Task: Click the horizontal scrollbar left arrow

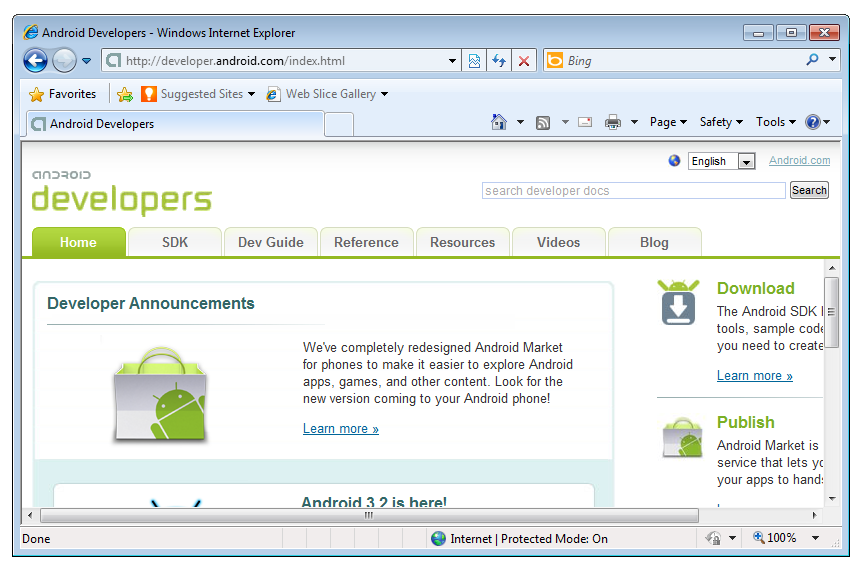Action: tap(30, 515)
